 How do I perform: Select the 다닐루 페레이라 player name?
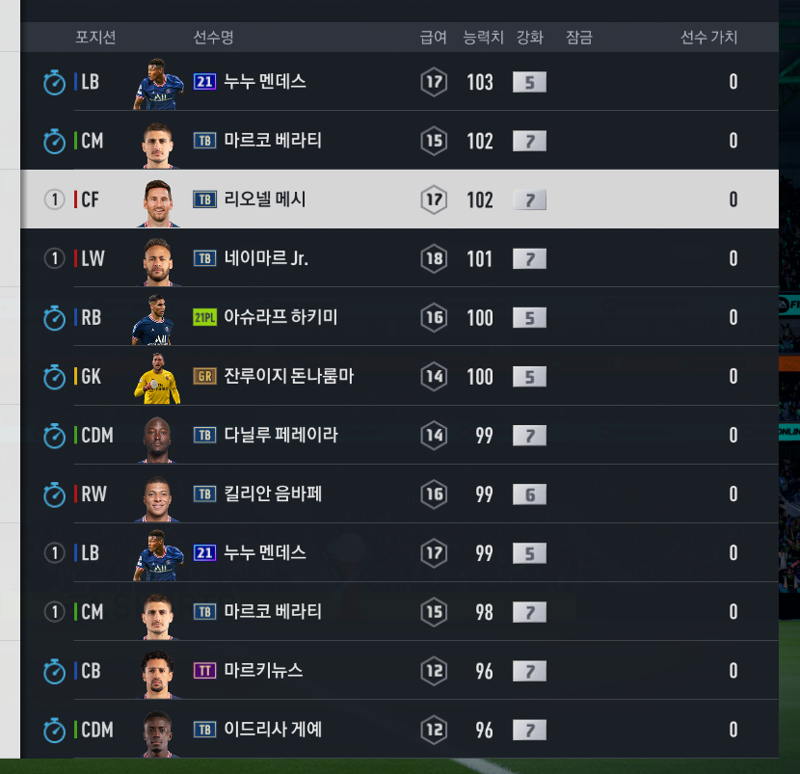[x=281, y=435]
